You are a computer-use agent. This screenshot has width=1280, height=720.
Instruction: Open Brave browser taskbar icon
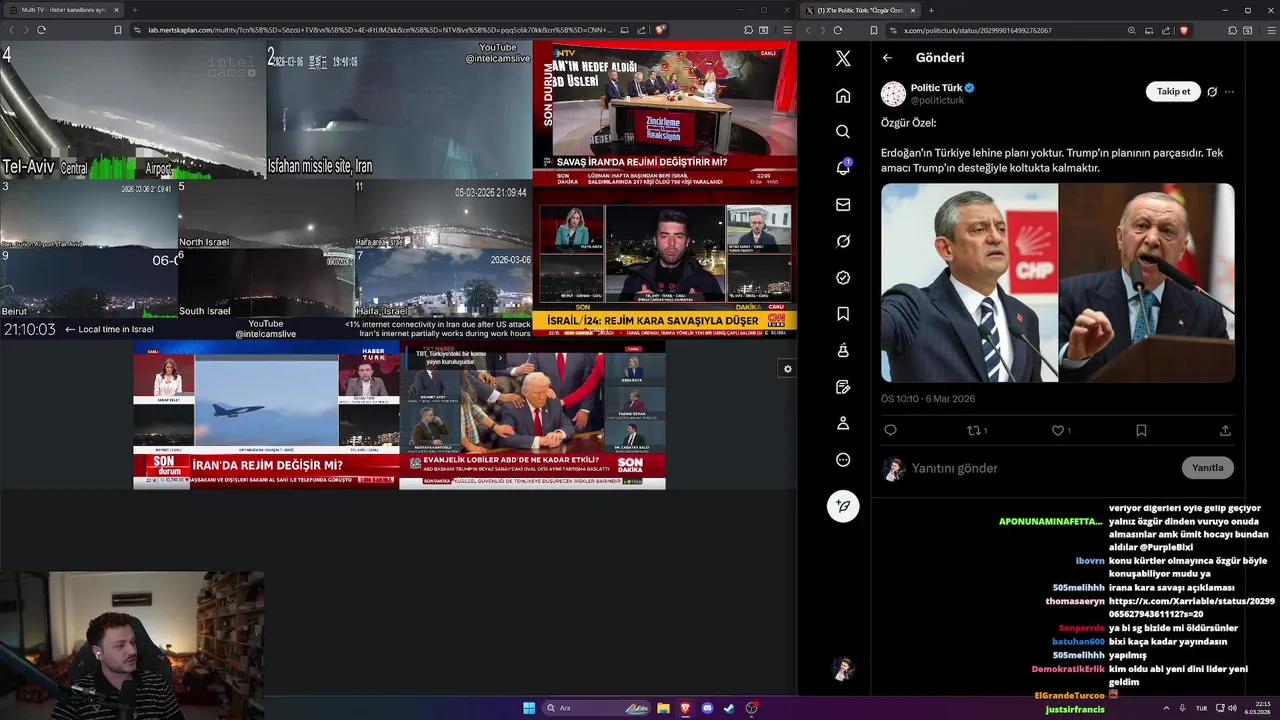point(685,708)
